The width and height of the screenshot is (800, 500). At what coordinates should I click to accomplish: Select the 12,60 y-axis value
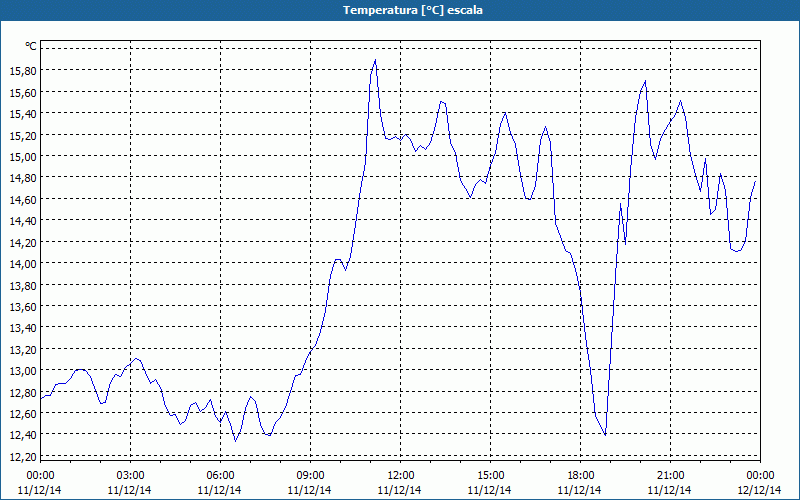pos(23,414)
